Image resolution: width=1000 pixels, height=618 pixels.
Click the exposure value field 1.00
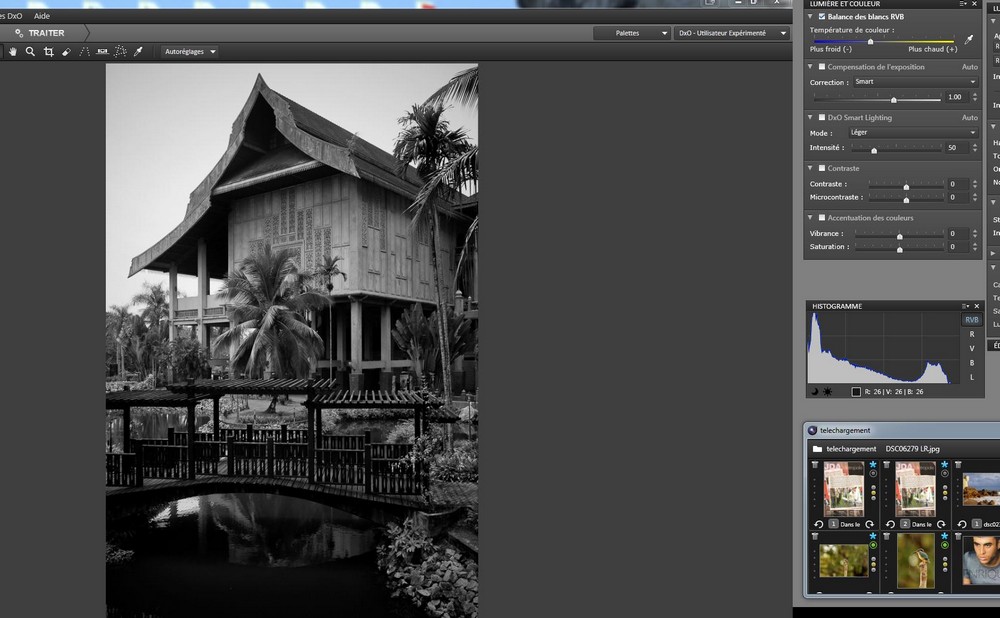pyautogui.click(x=955, y=97)
